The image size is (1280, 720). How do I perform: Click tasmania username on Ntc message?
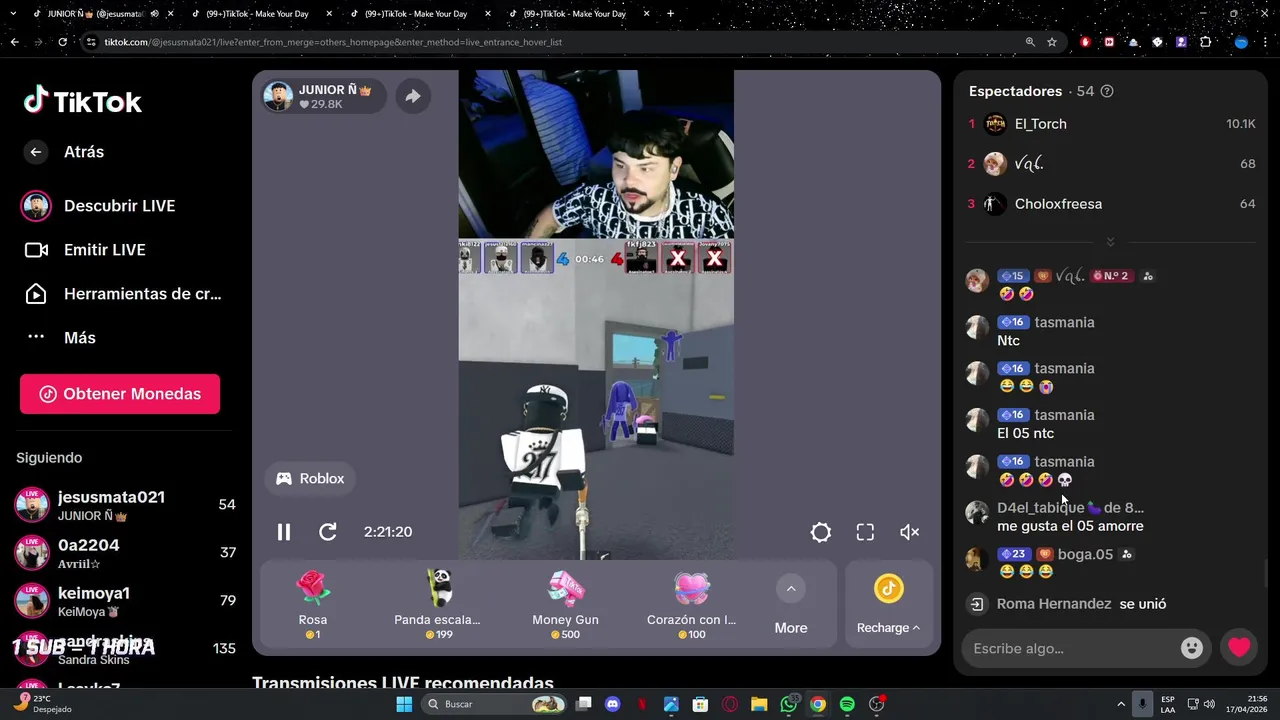[1064, 322]
